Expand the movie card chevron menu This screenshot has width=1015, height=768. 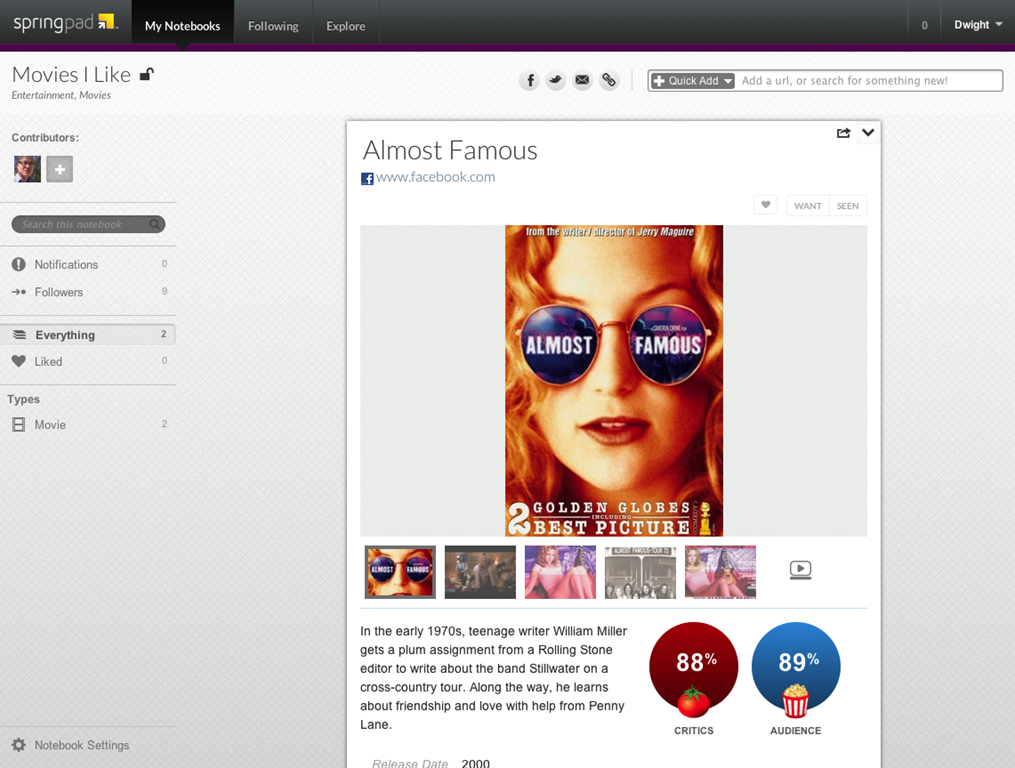pos(868,133)
